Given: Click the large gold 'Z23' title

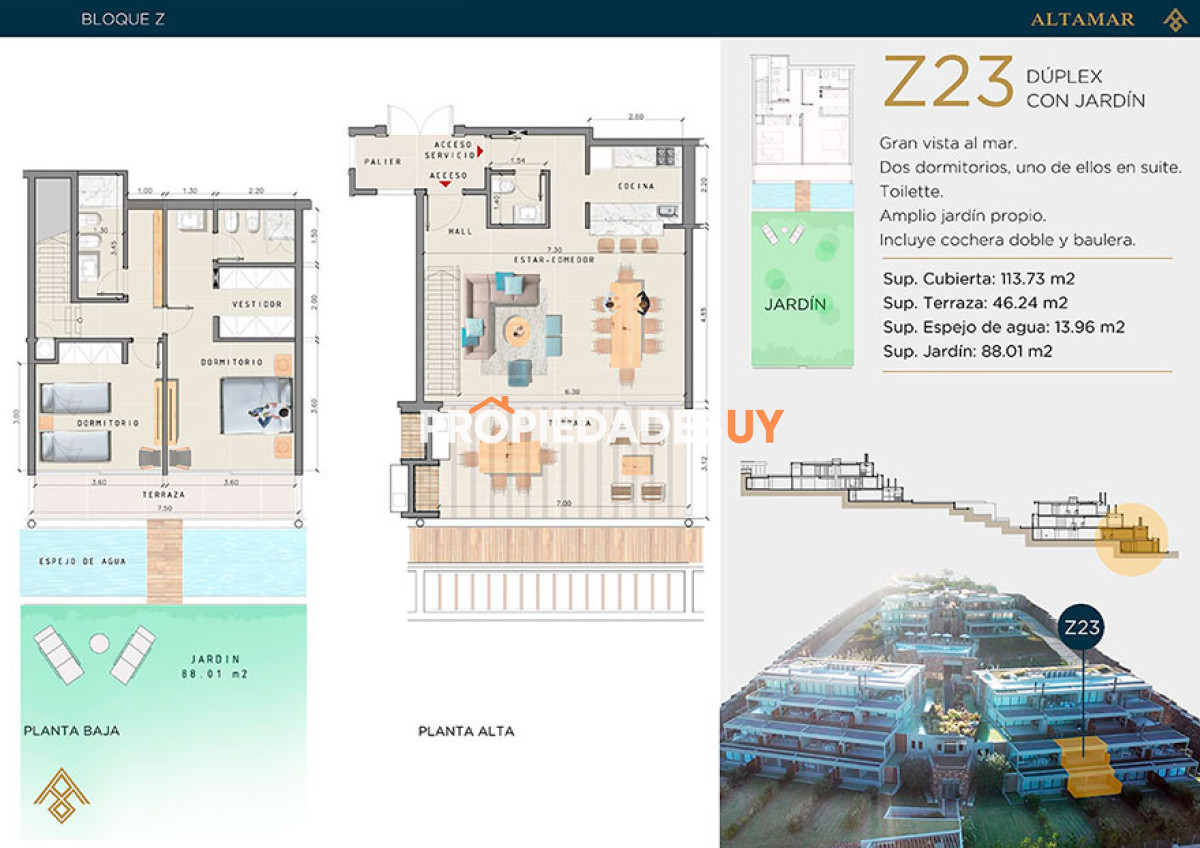Looking at the screenshot, I should pos(949,84).
